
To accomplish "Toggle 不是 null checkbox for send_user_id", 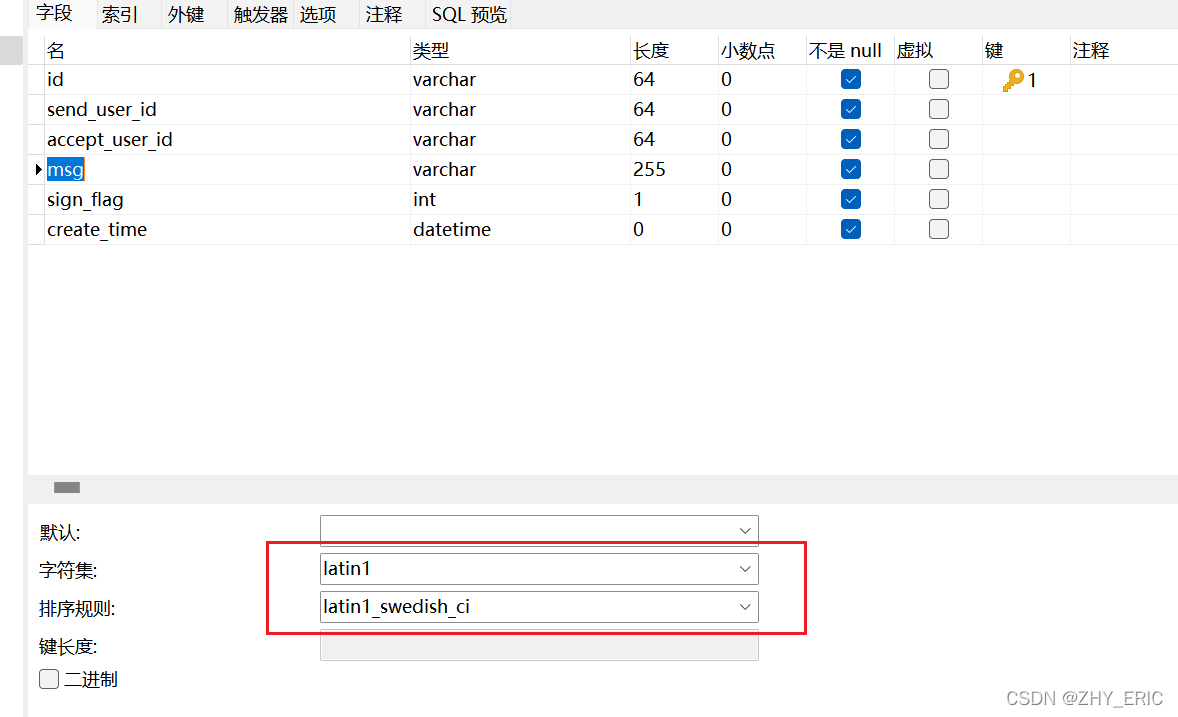I will [x=850, y=109].
